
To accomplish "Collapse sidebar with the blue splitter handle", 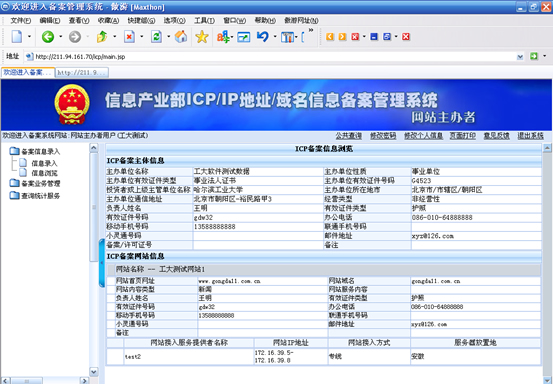I will pos(102,263).
